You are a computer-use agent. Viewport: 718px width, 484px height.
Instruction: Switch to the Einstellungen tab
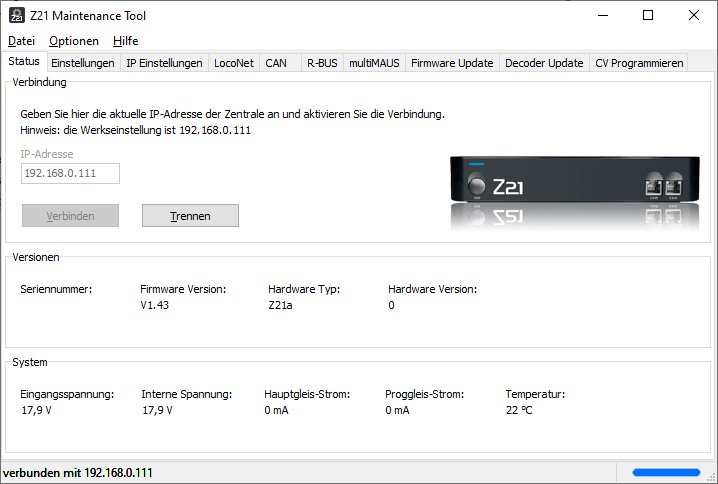[x=83, y=63]
